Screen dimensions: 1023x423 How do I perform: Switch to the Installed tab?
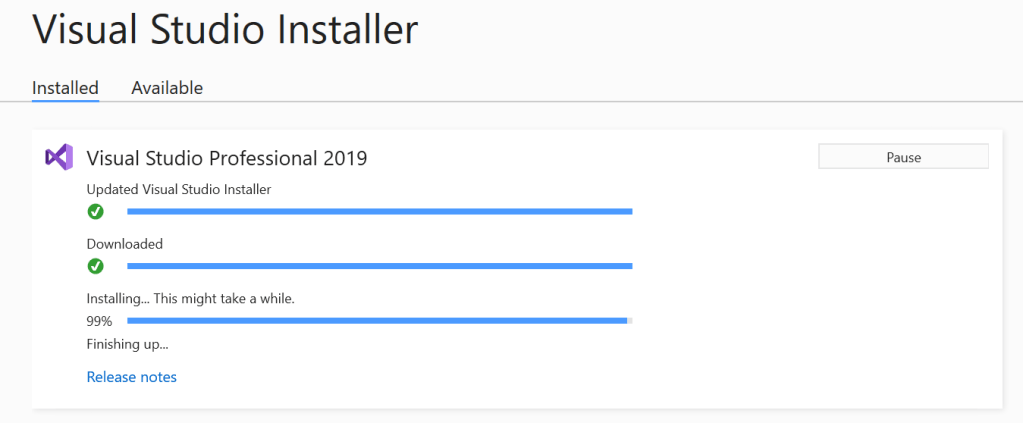point(65,88)
